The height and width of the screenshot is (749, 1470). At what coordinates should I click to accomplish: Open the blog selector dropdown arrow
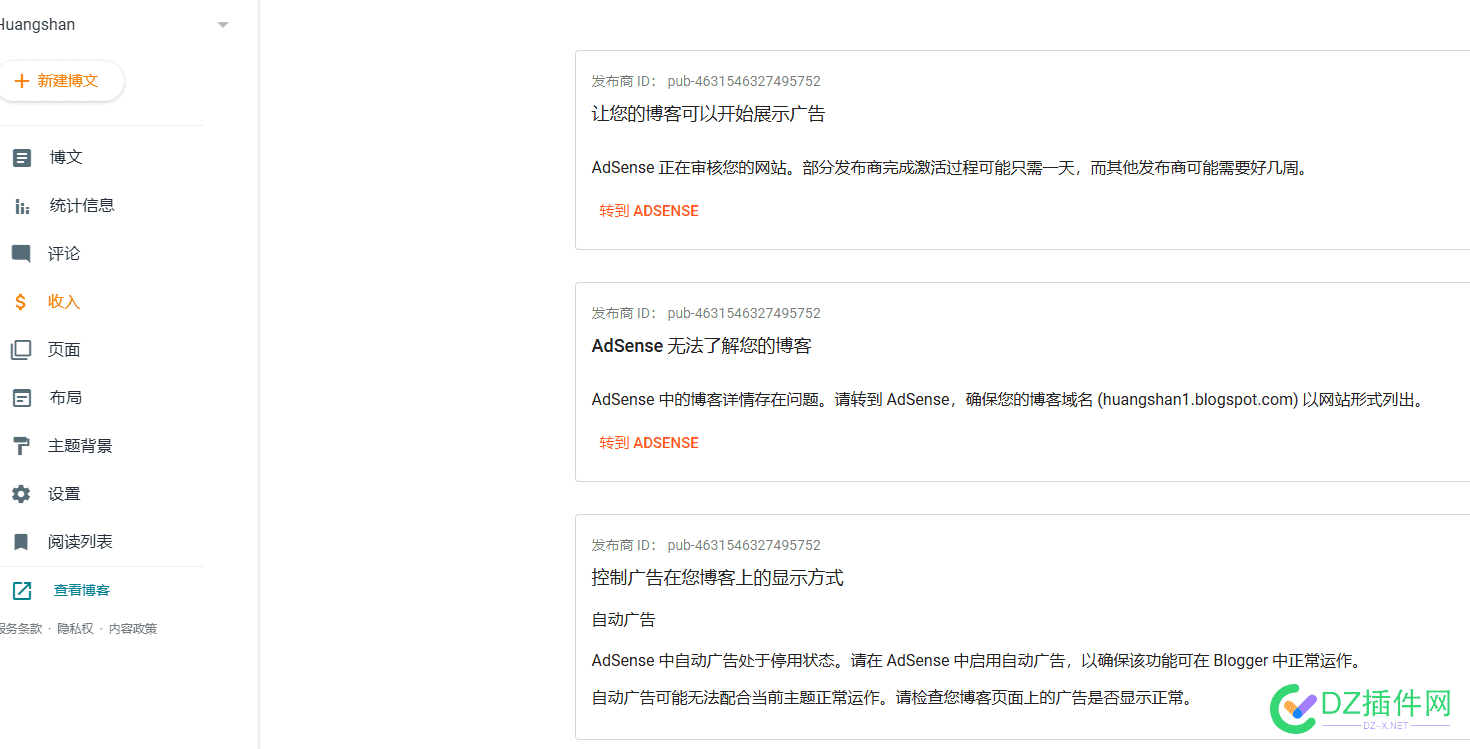[223, 25]
